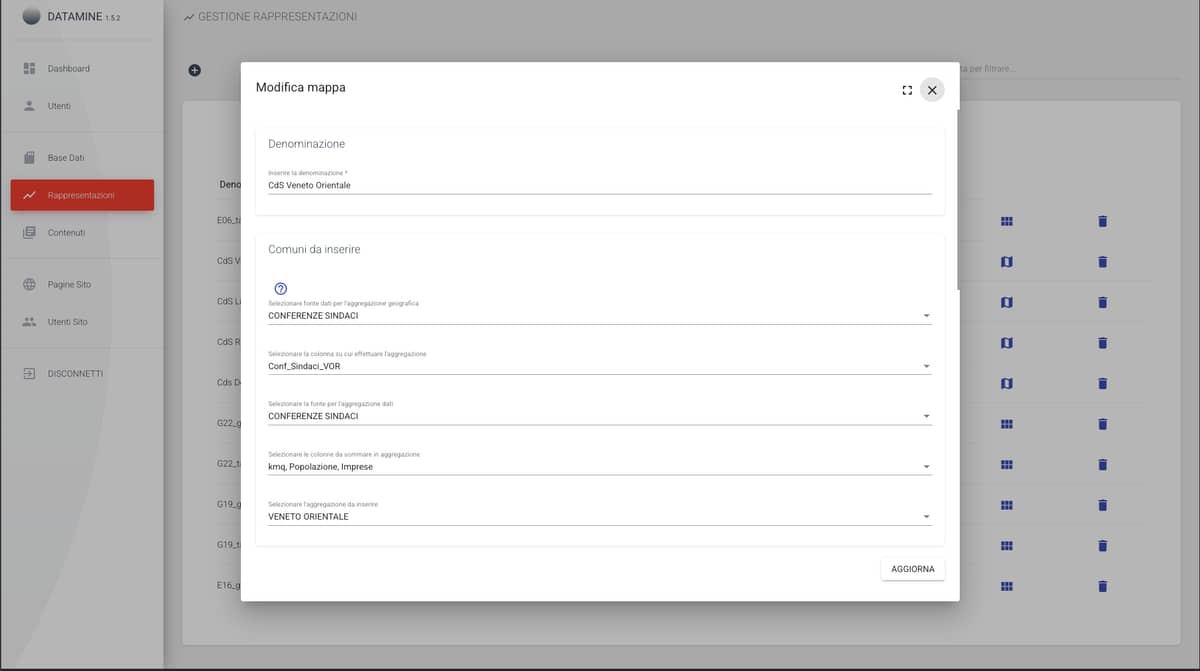
Task: Close the Modifica mappa dialog
Action: pos(932,90)
